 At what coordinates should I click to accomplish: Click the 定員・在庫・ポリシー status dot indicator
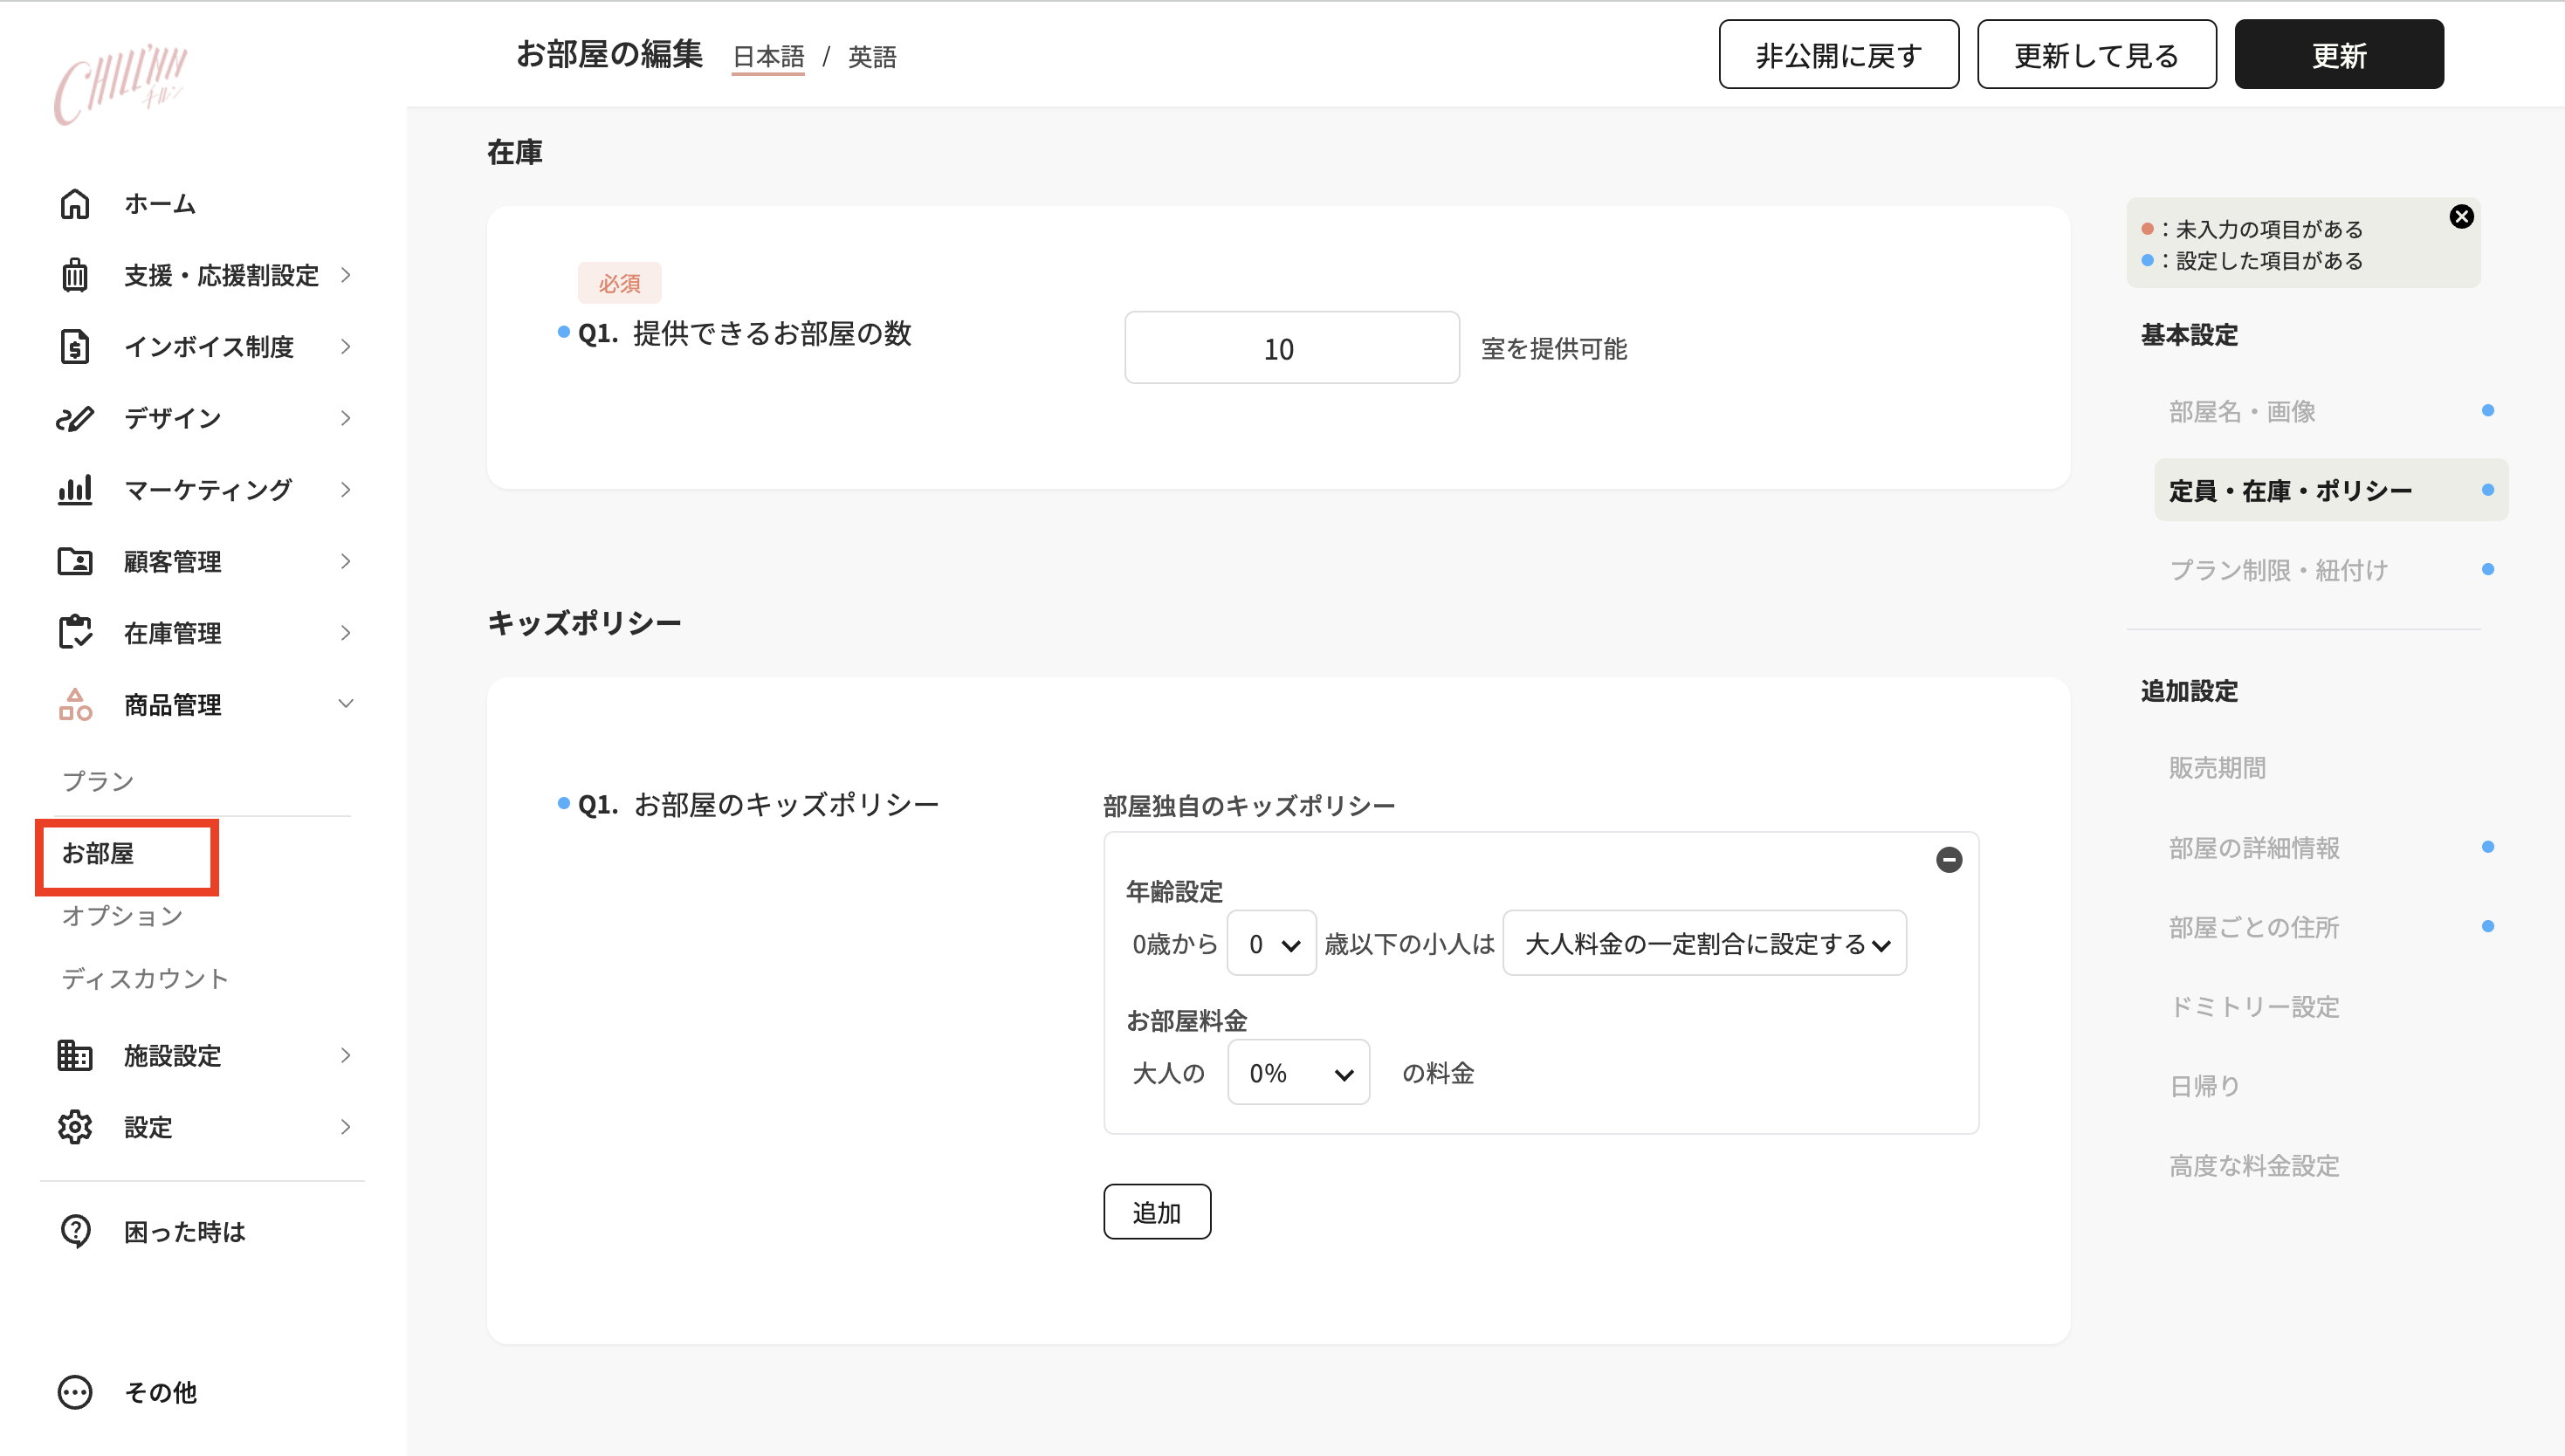(2487, 489)
